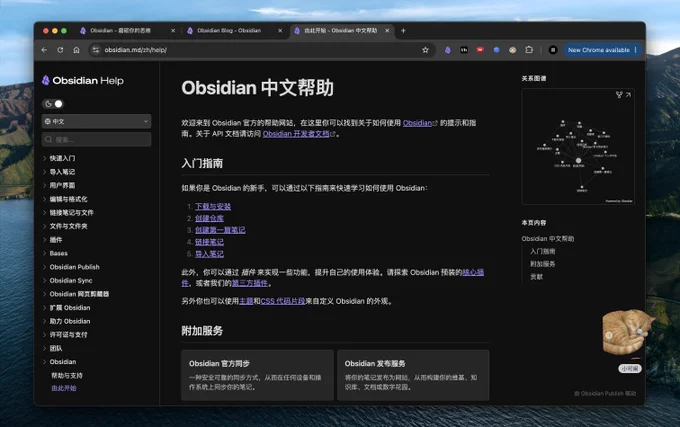
Task: Open the Chrome profile avatar icon
Action: click(x=553, y=50)
